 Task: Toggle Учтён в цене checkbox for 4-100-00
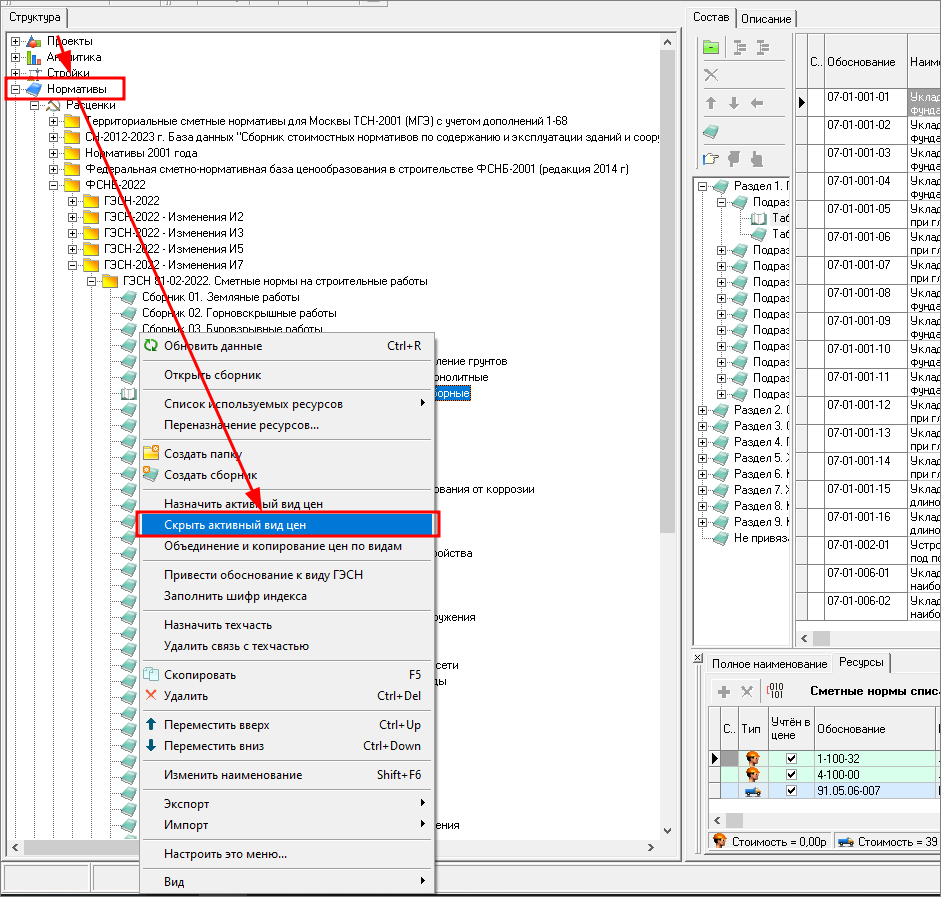point(791,774)
